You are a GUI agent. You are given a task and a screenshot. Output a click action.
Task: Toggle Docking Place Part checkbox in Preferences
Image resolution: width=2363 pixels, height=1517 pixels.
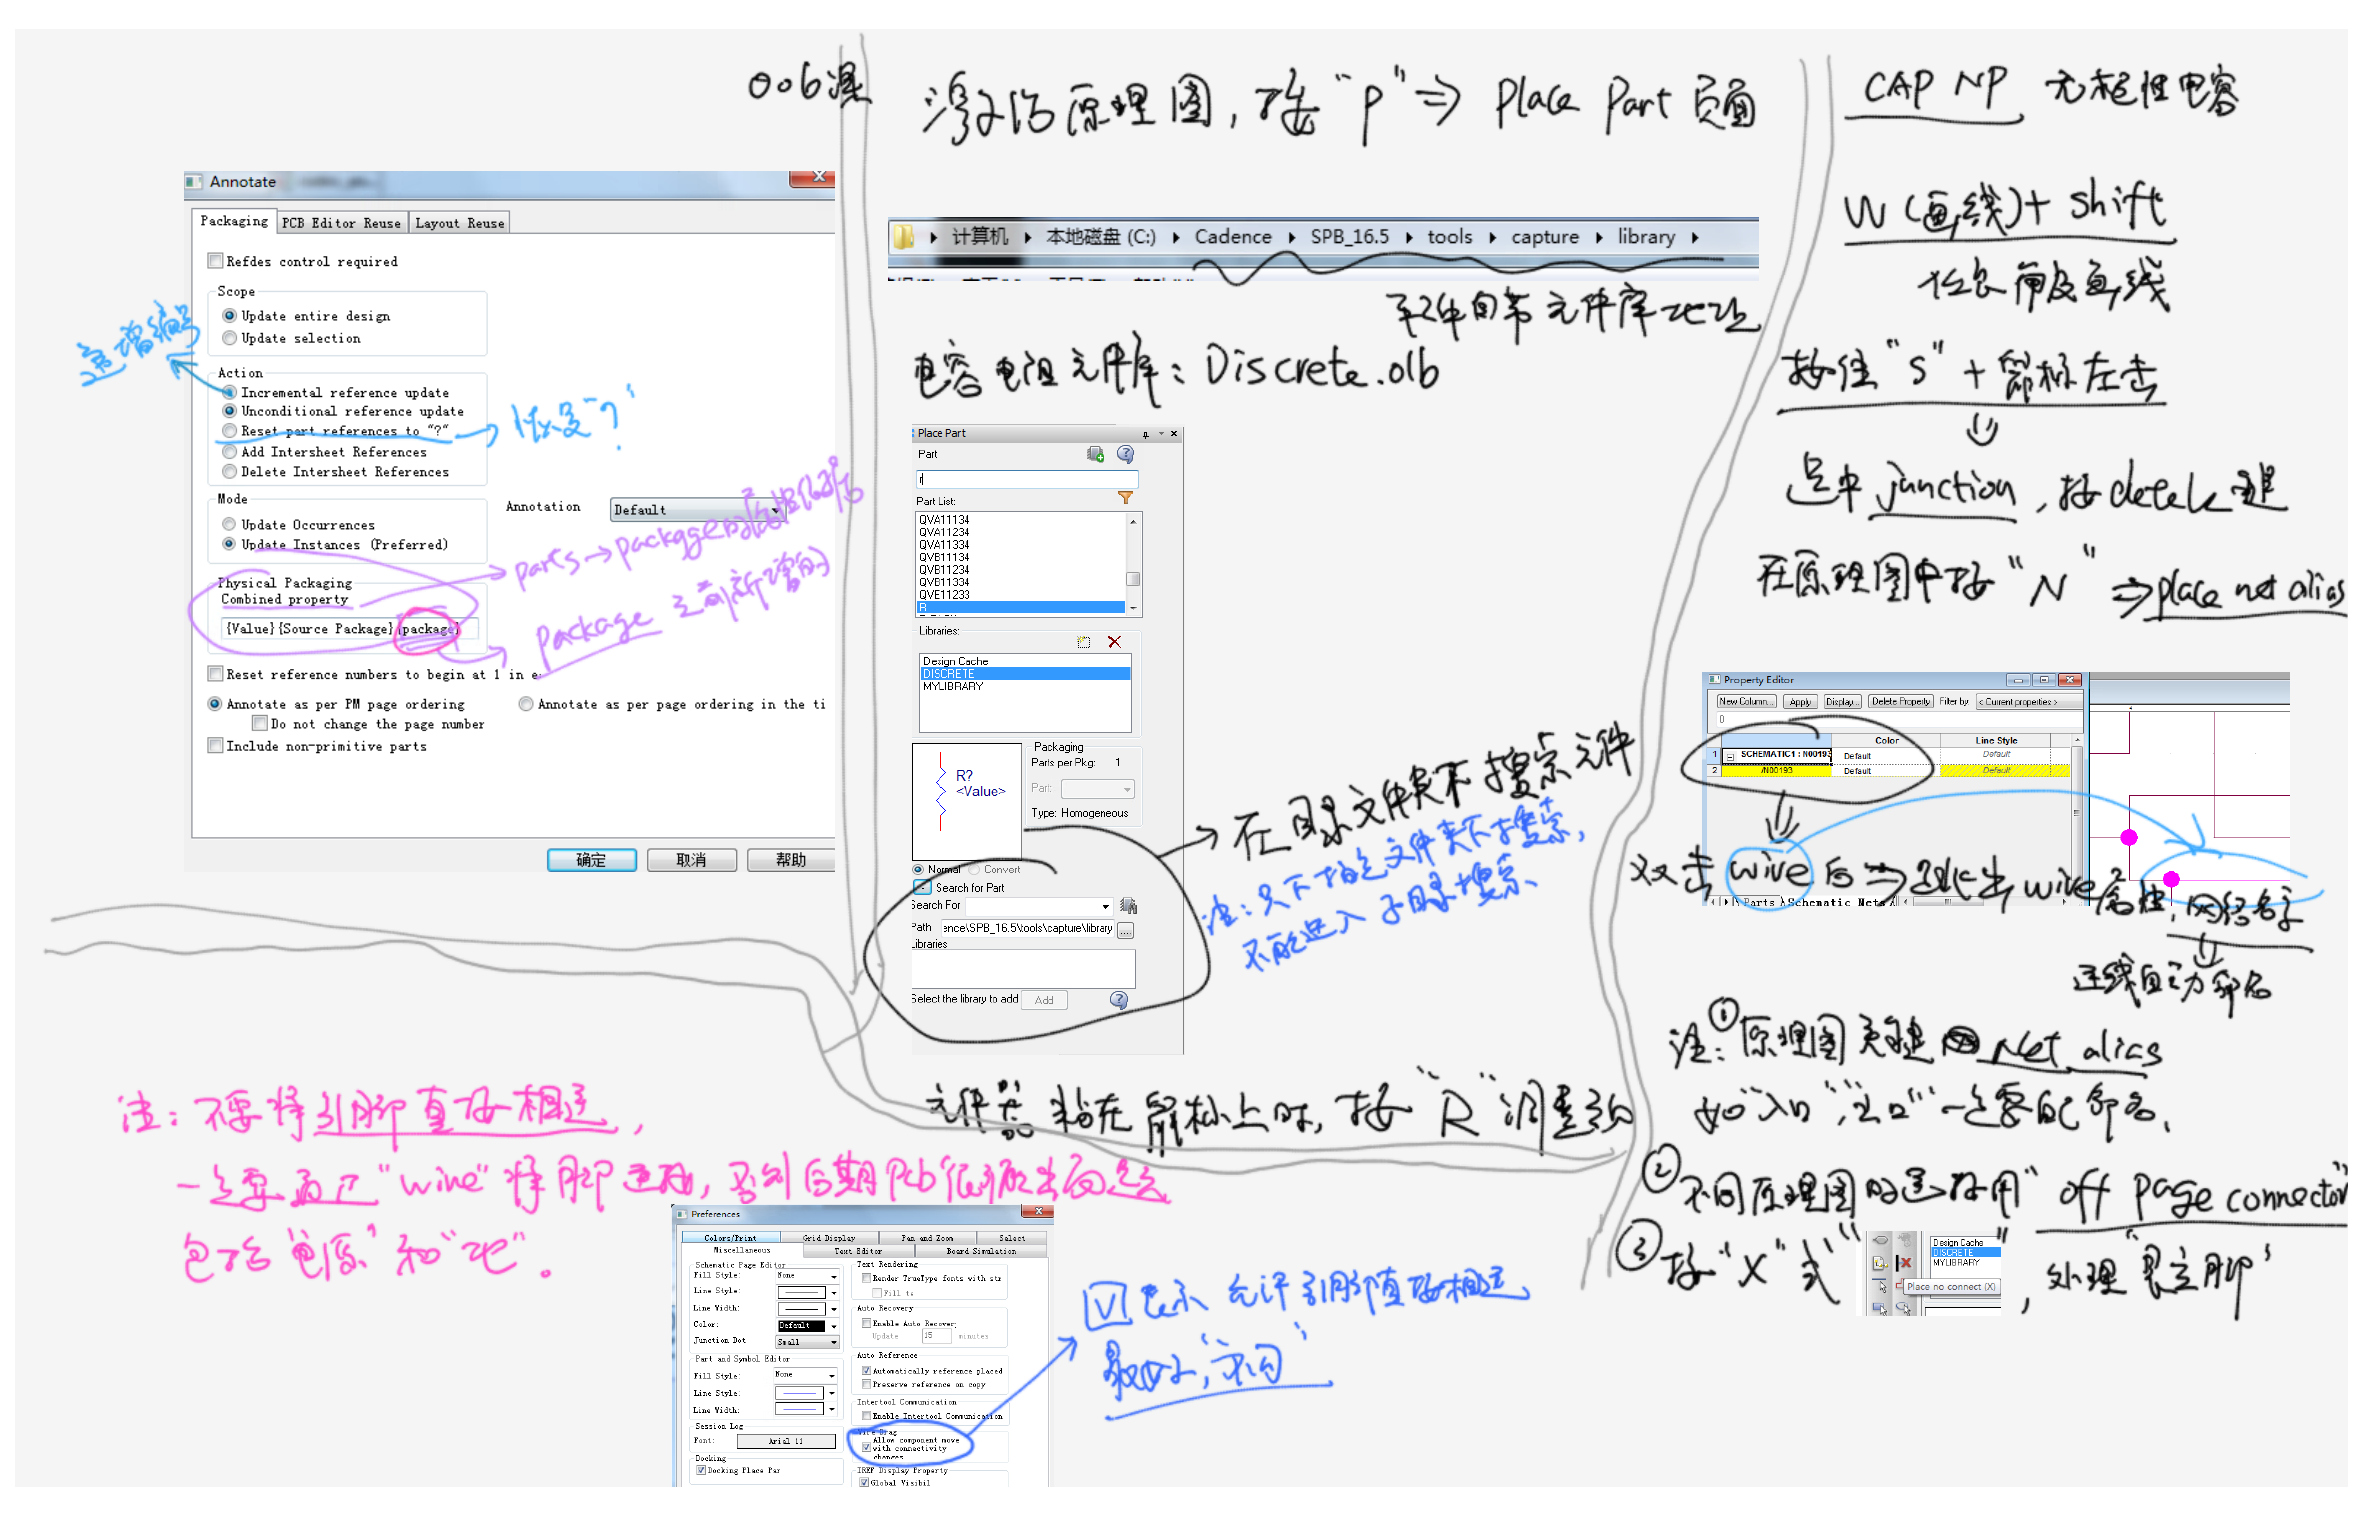701,1470
